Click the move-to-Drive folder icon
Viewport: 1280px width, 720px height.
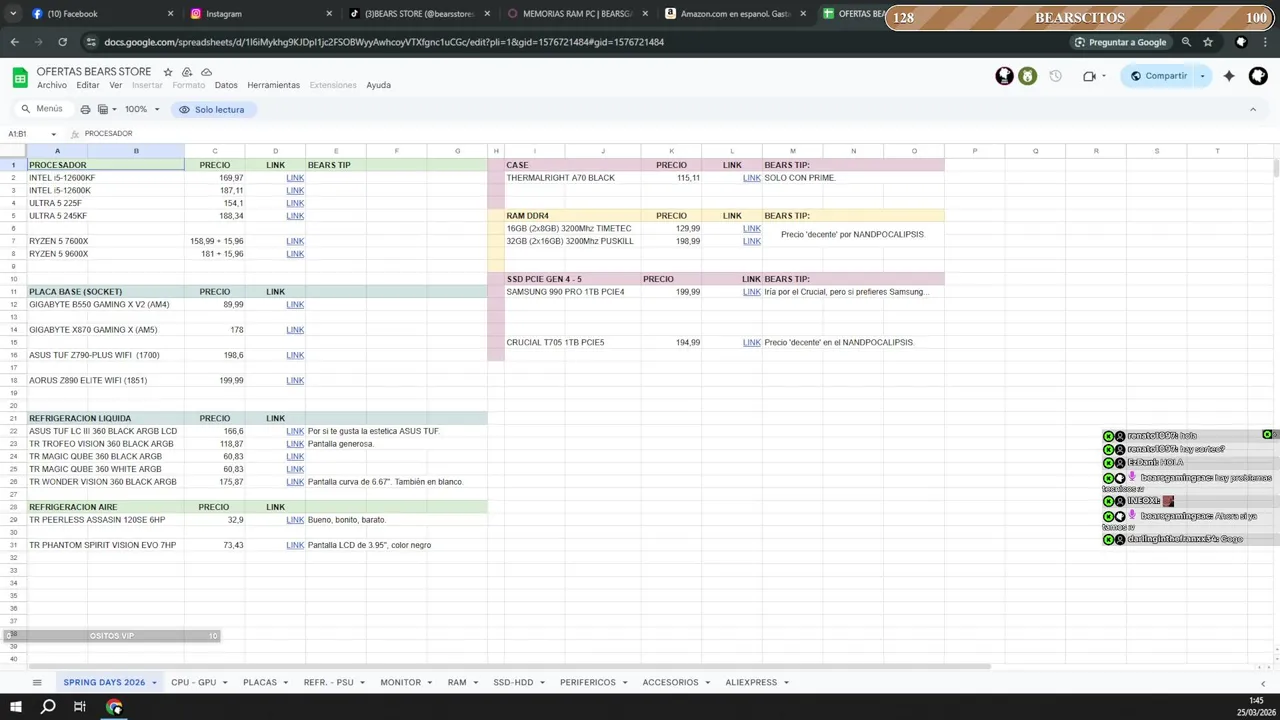pos(187,72)
